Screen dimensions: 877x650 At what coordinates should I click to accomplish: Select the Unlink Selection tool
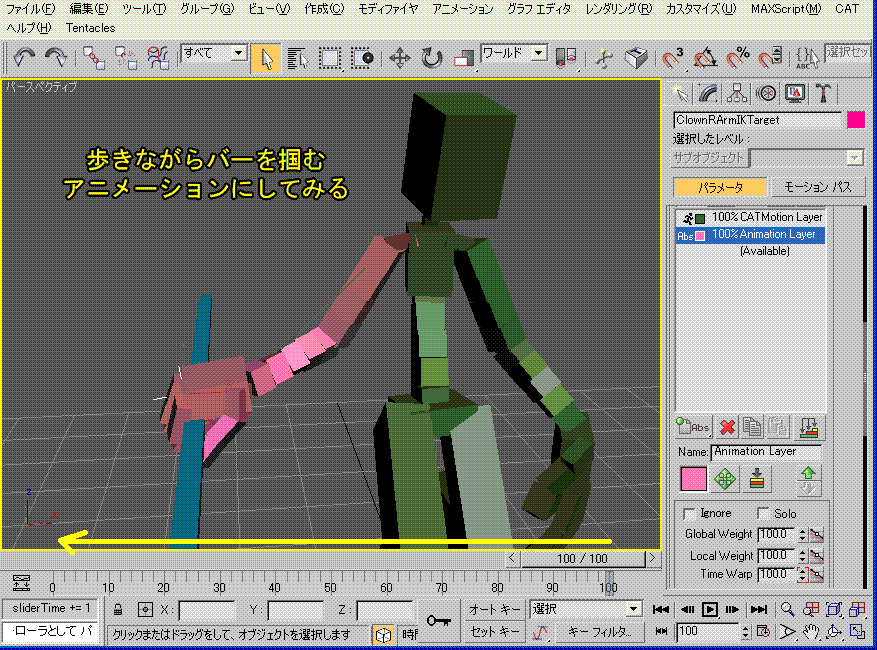tap(126, 58)
